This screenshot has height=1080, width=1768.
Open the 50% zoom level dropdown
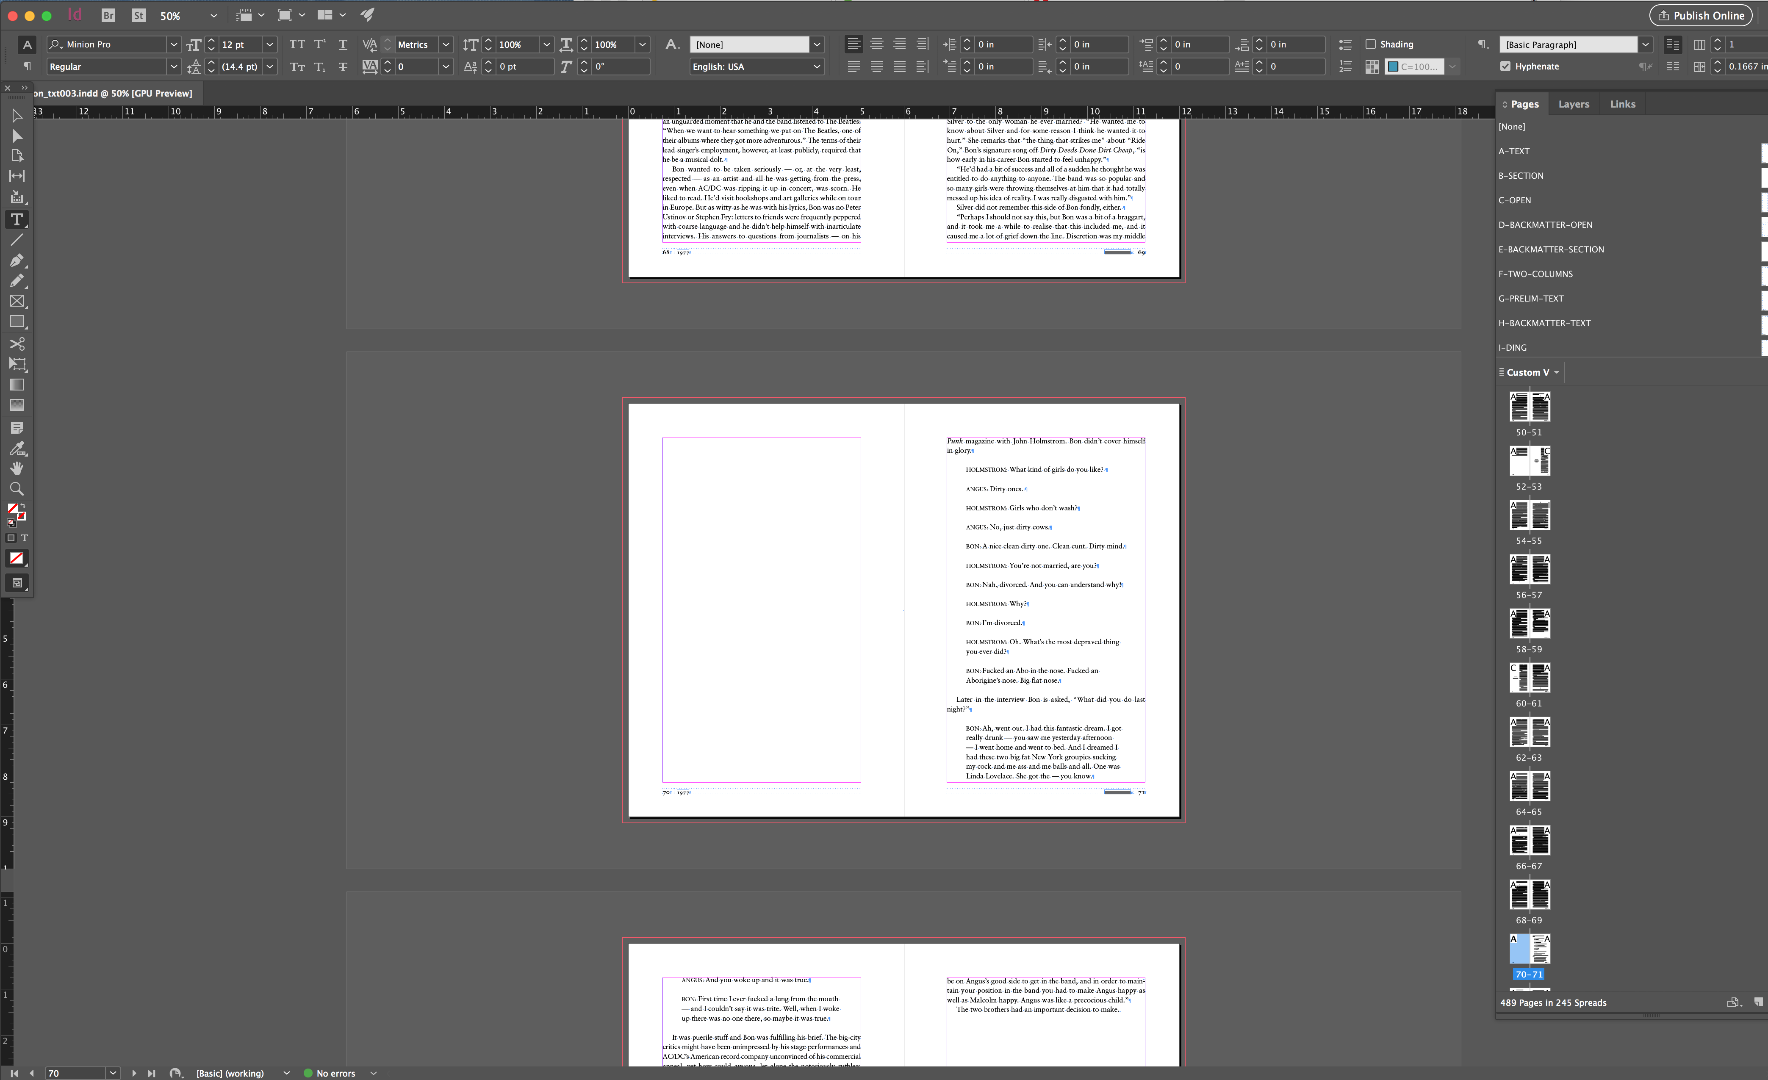(x=213, y=15)
